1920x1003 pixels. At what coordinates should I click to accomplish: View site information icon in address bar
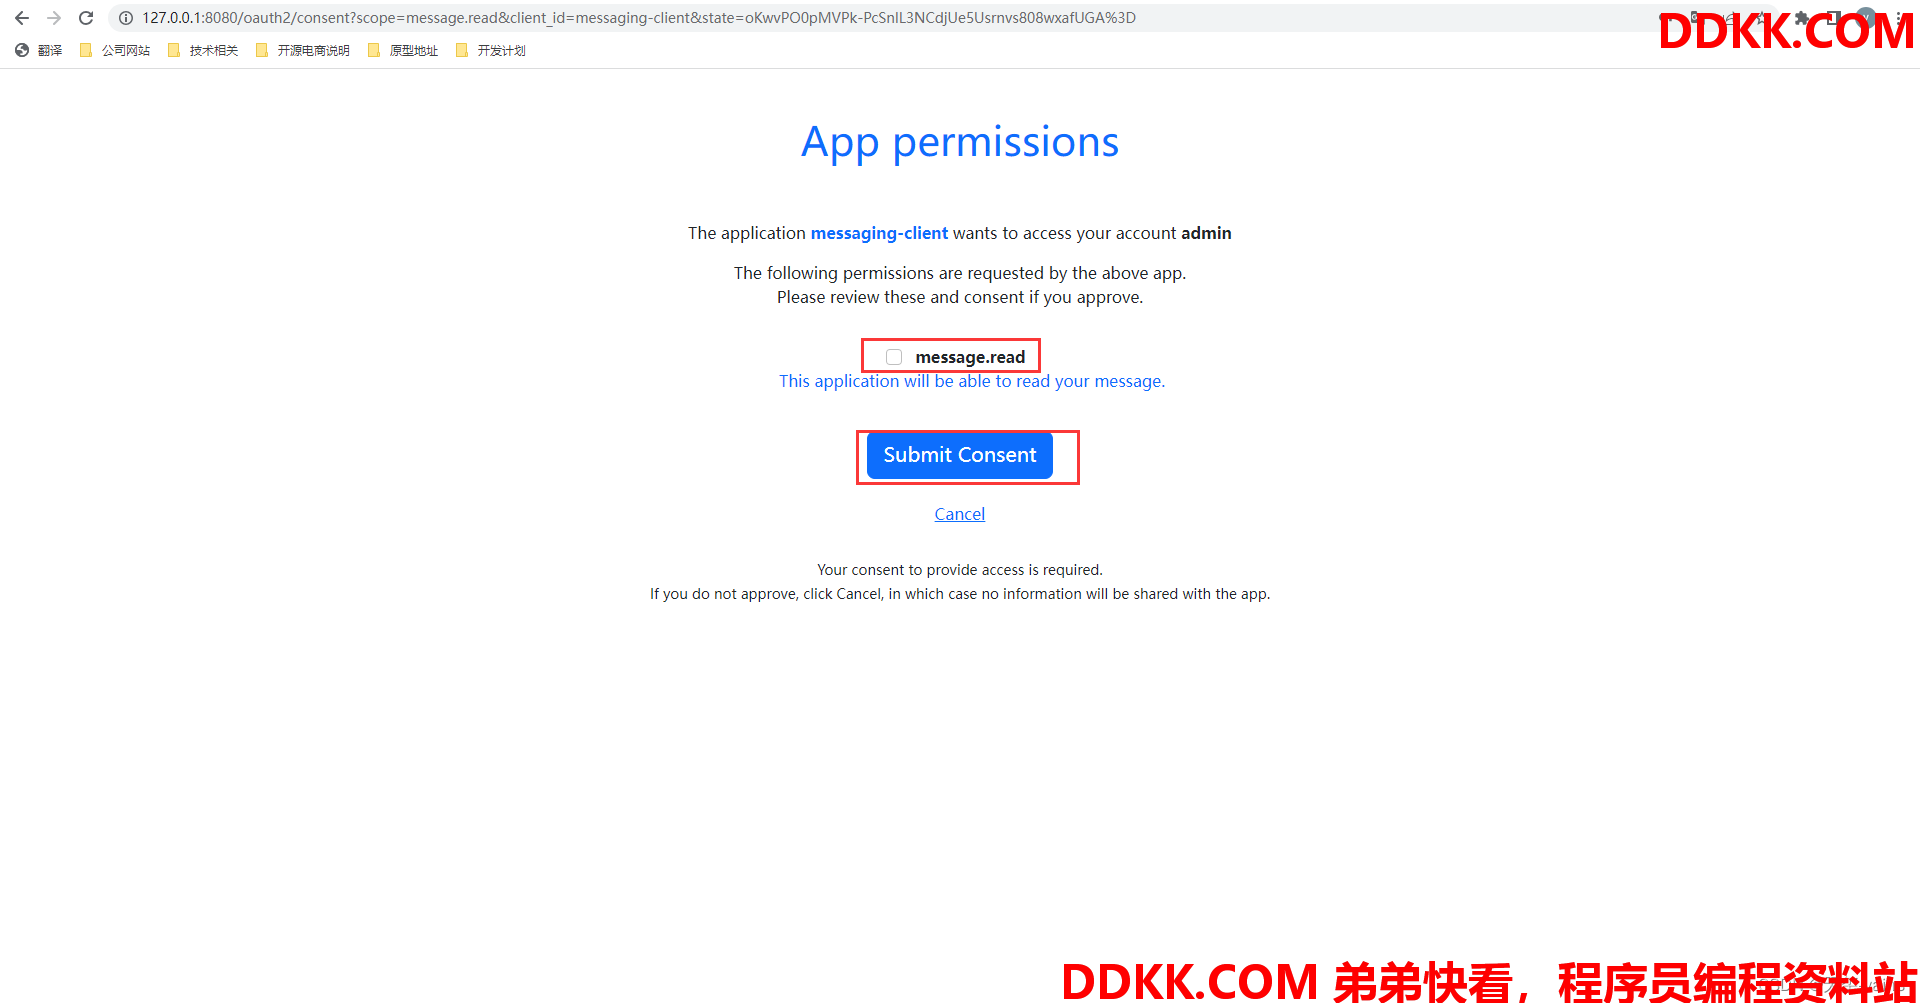click(x=126, y=18)
